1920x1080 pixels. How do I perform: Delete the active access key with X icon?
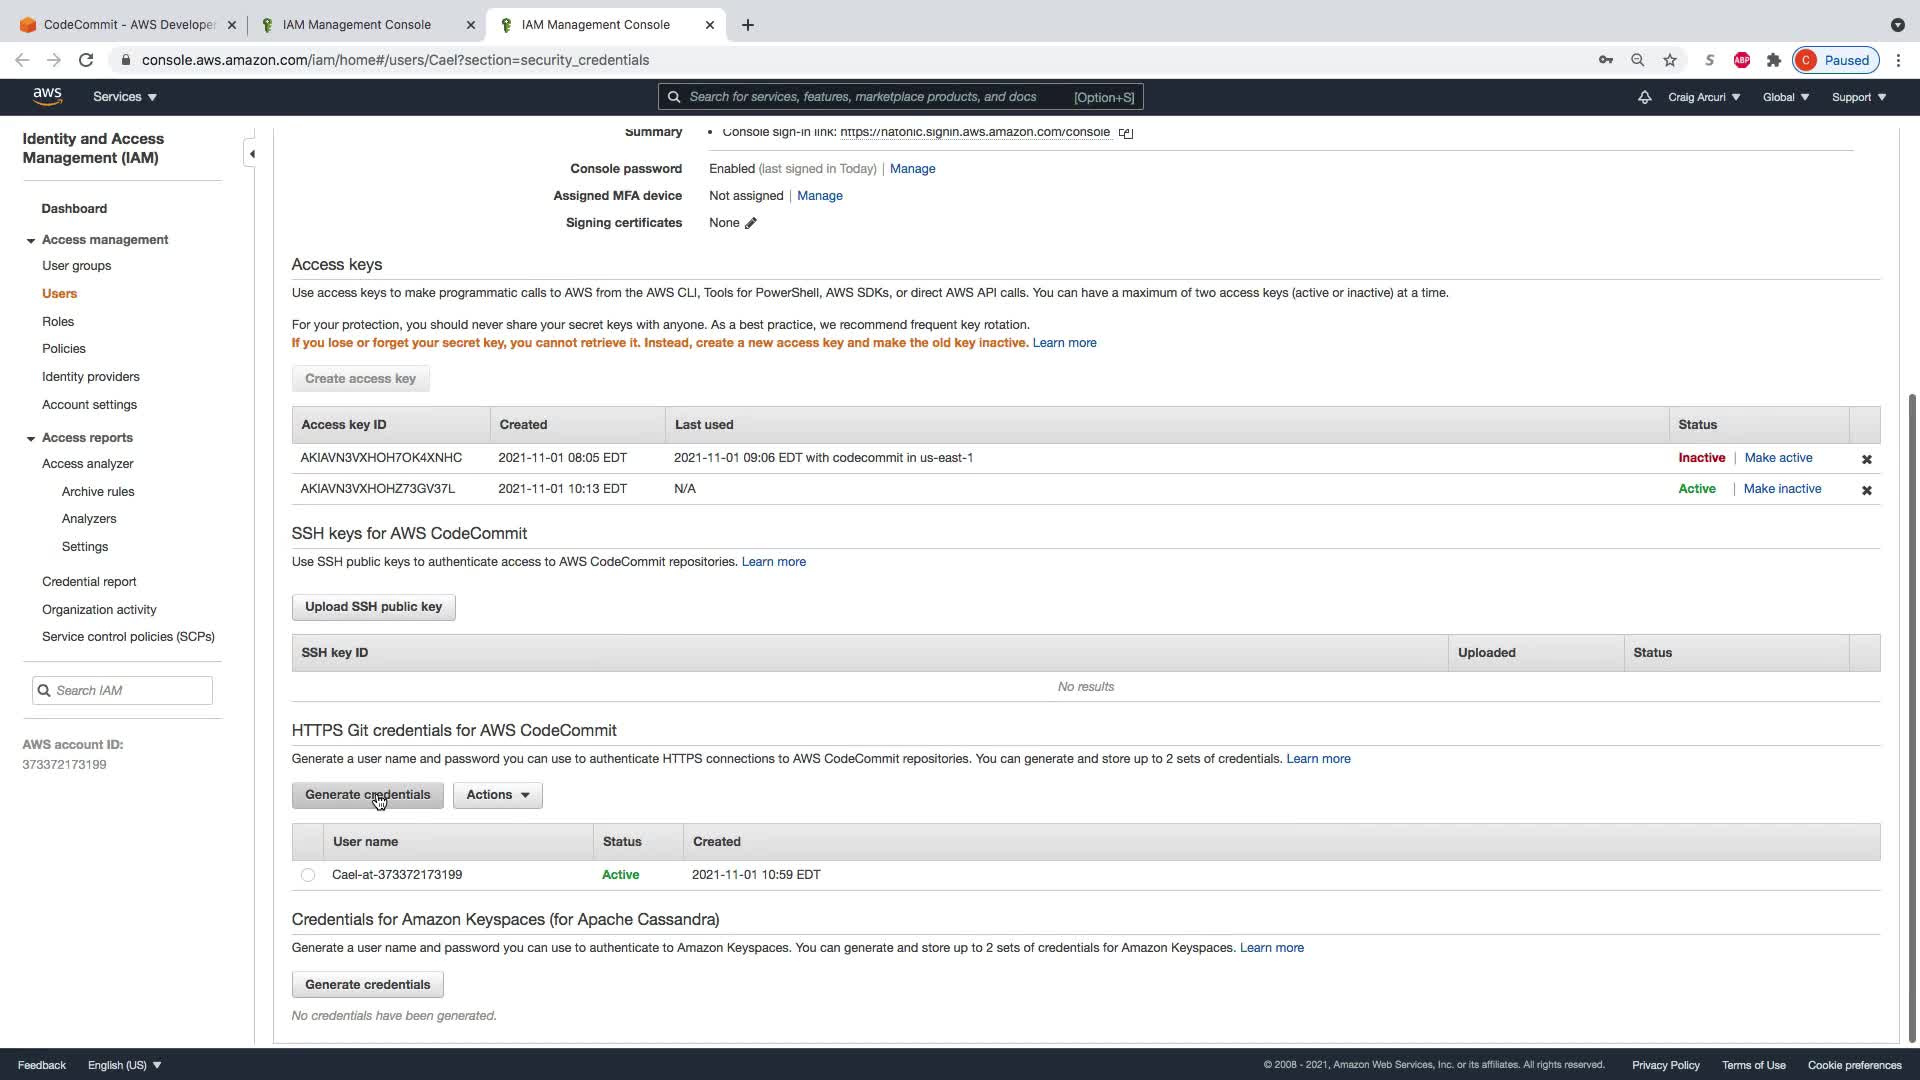tap(1866, 490)
